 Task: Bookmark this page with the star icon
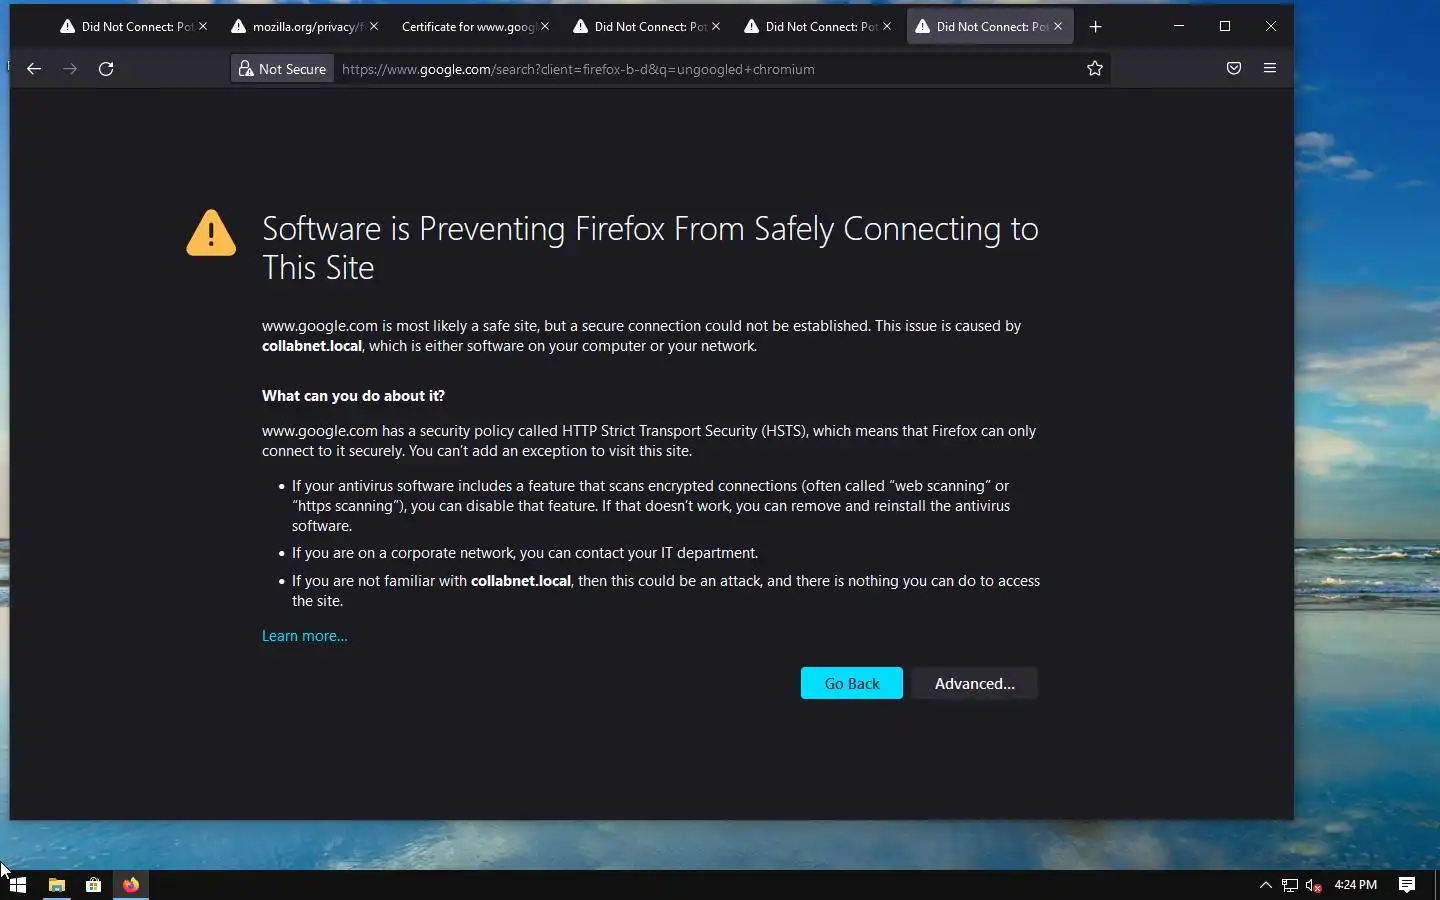tap(1095, 69)
